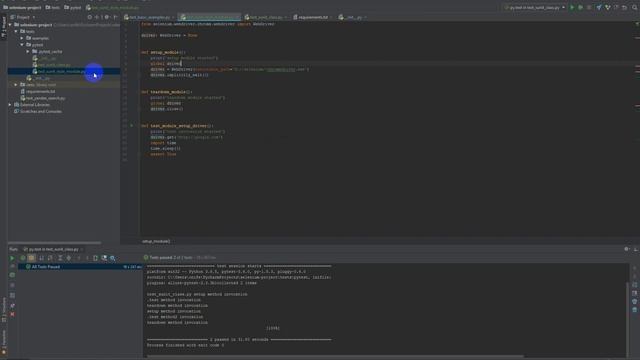Select requirements.txt in project tree
This screenshot has width=640, height=360.
point(38,91)
